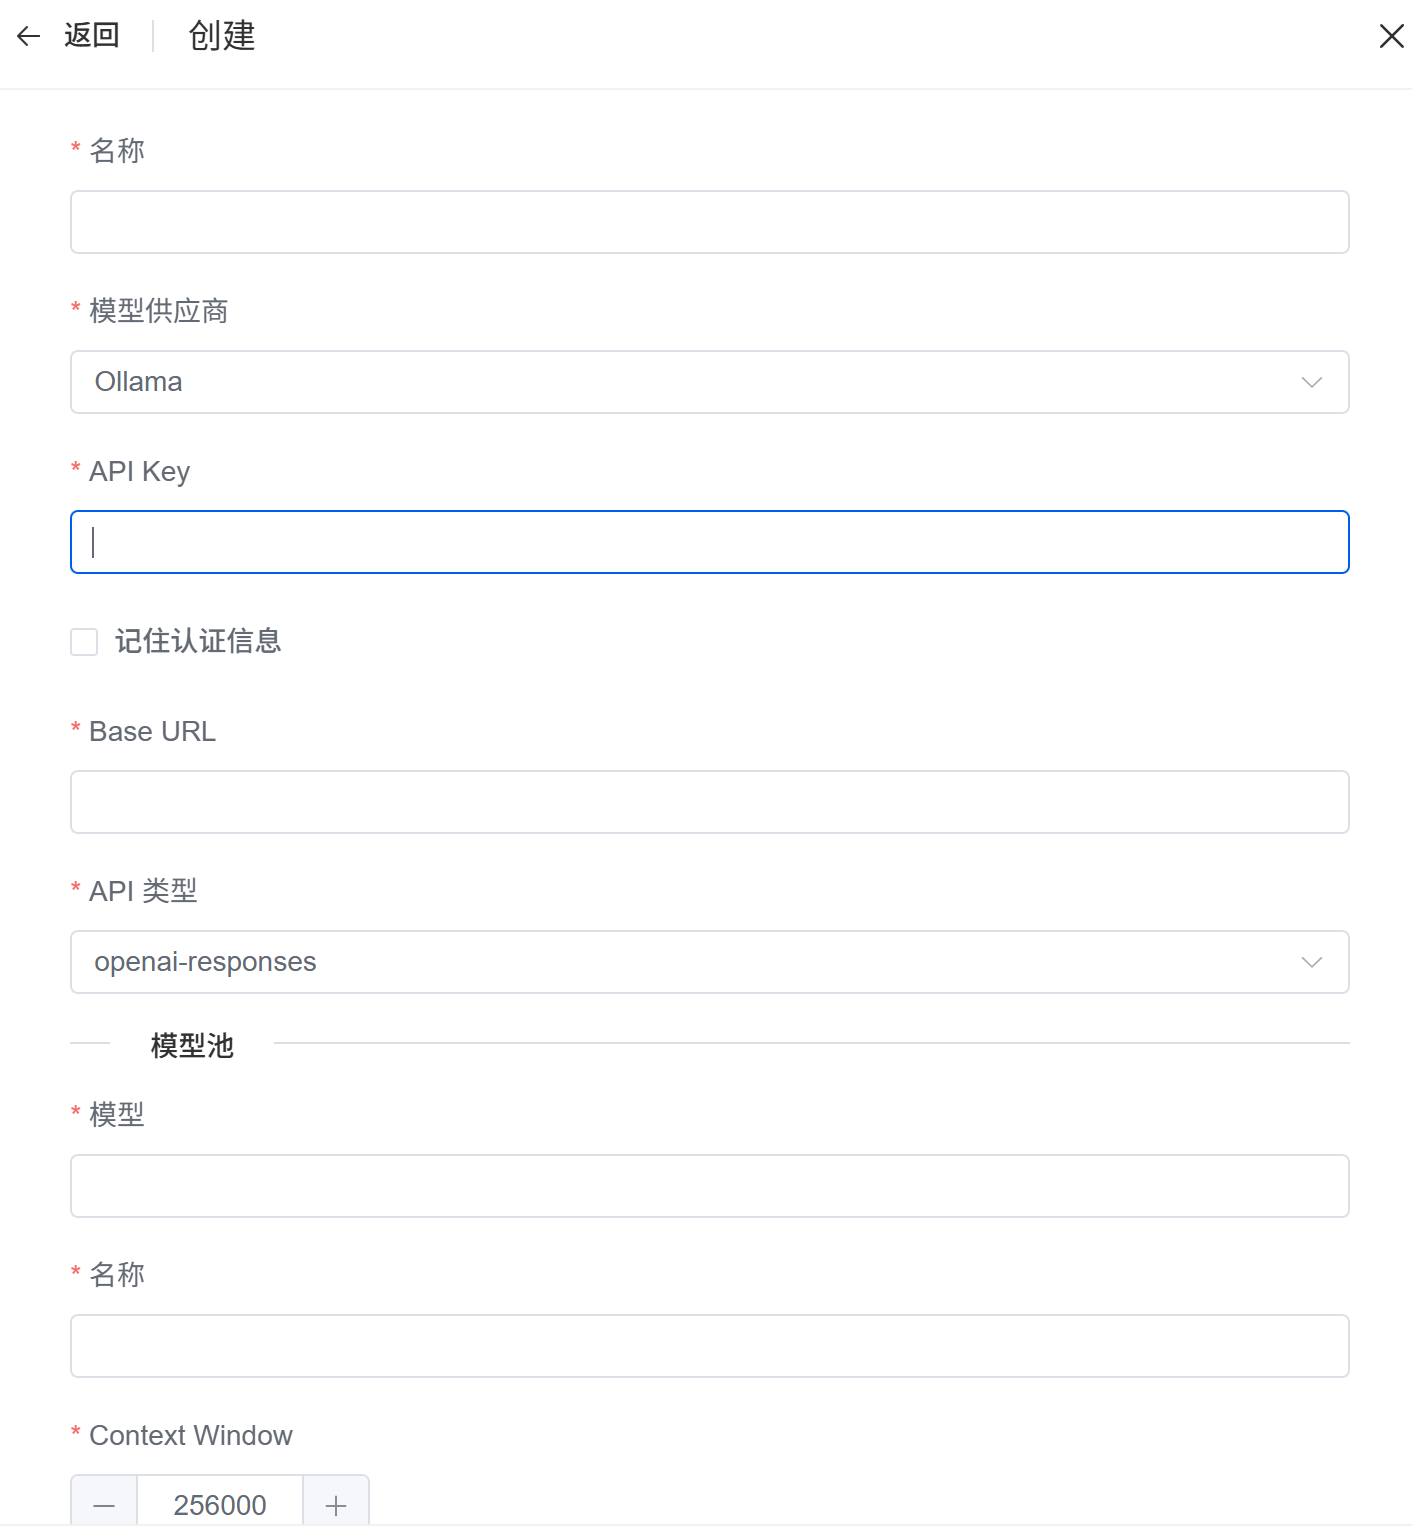Expand the API 类型 dropdown chevron
Viewport: 1412px width, 1540px height.
click(1311, 962)
